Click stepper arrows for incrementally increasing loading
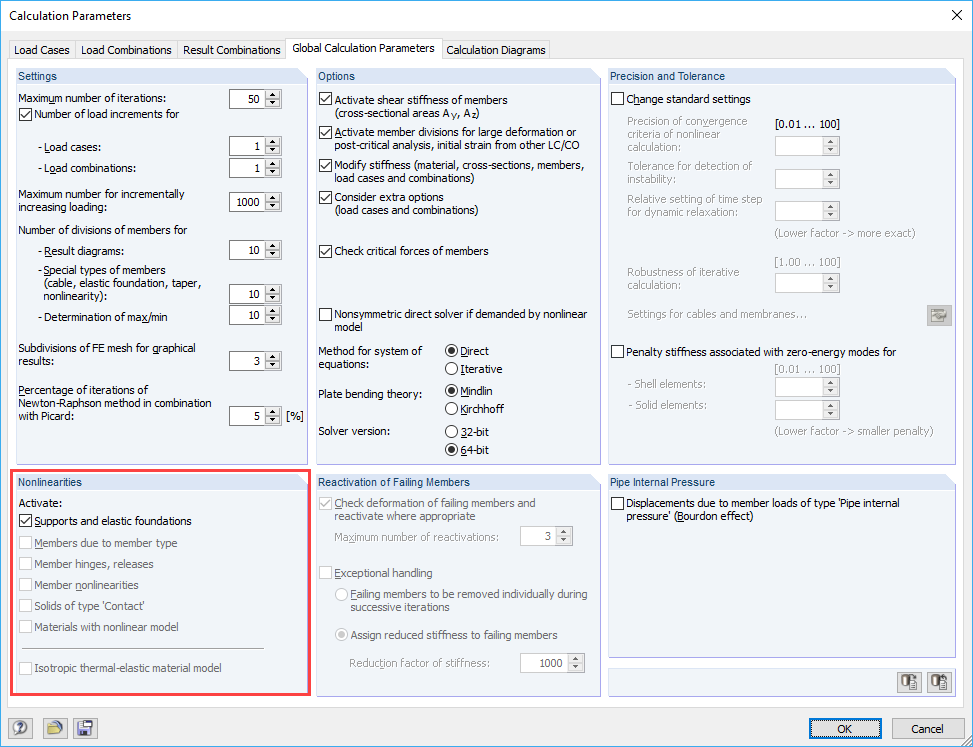973x747 pixels. pyautogui.click(x=273, y=202)
